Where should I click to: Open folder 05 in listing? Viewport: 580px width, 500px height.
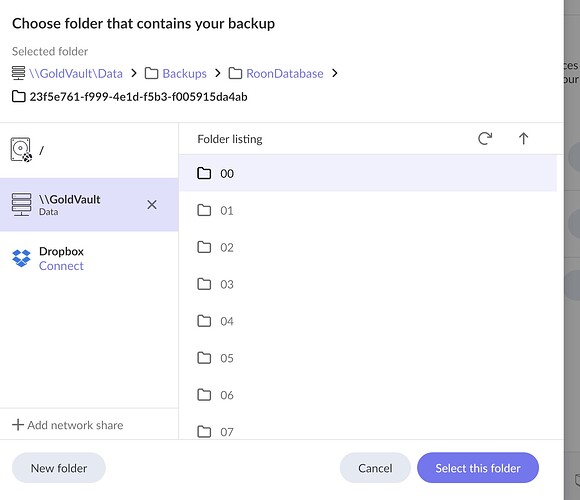pos(368,358)
